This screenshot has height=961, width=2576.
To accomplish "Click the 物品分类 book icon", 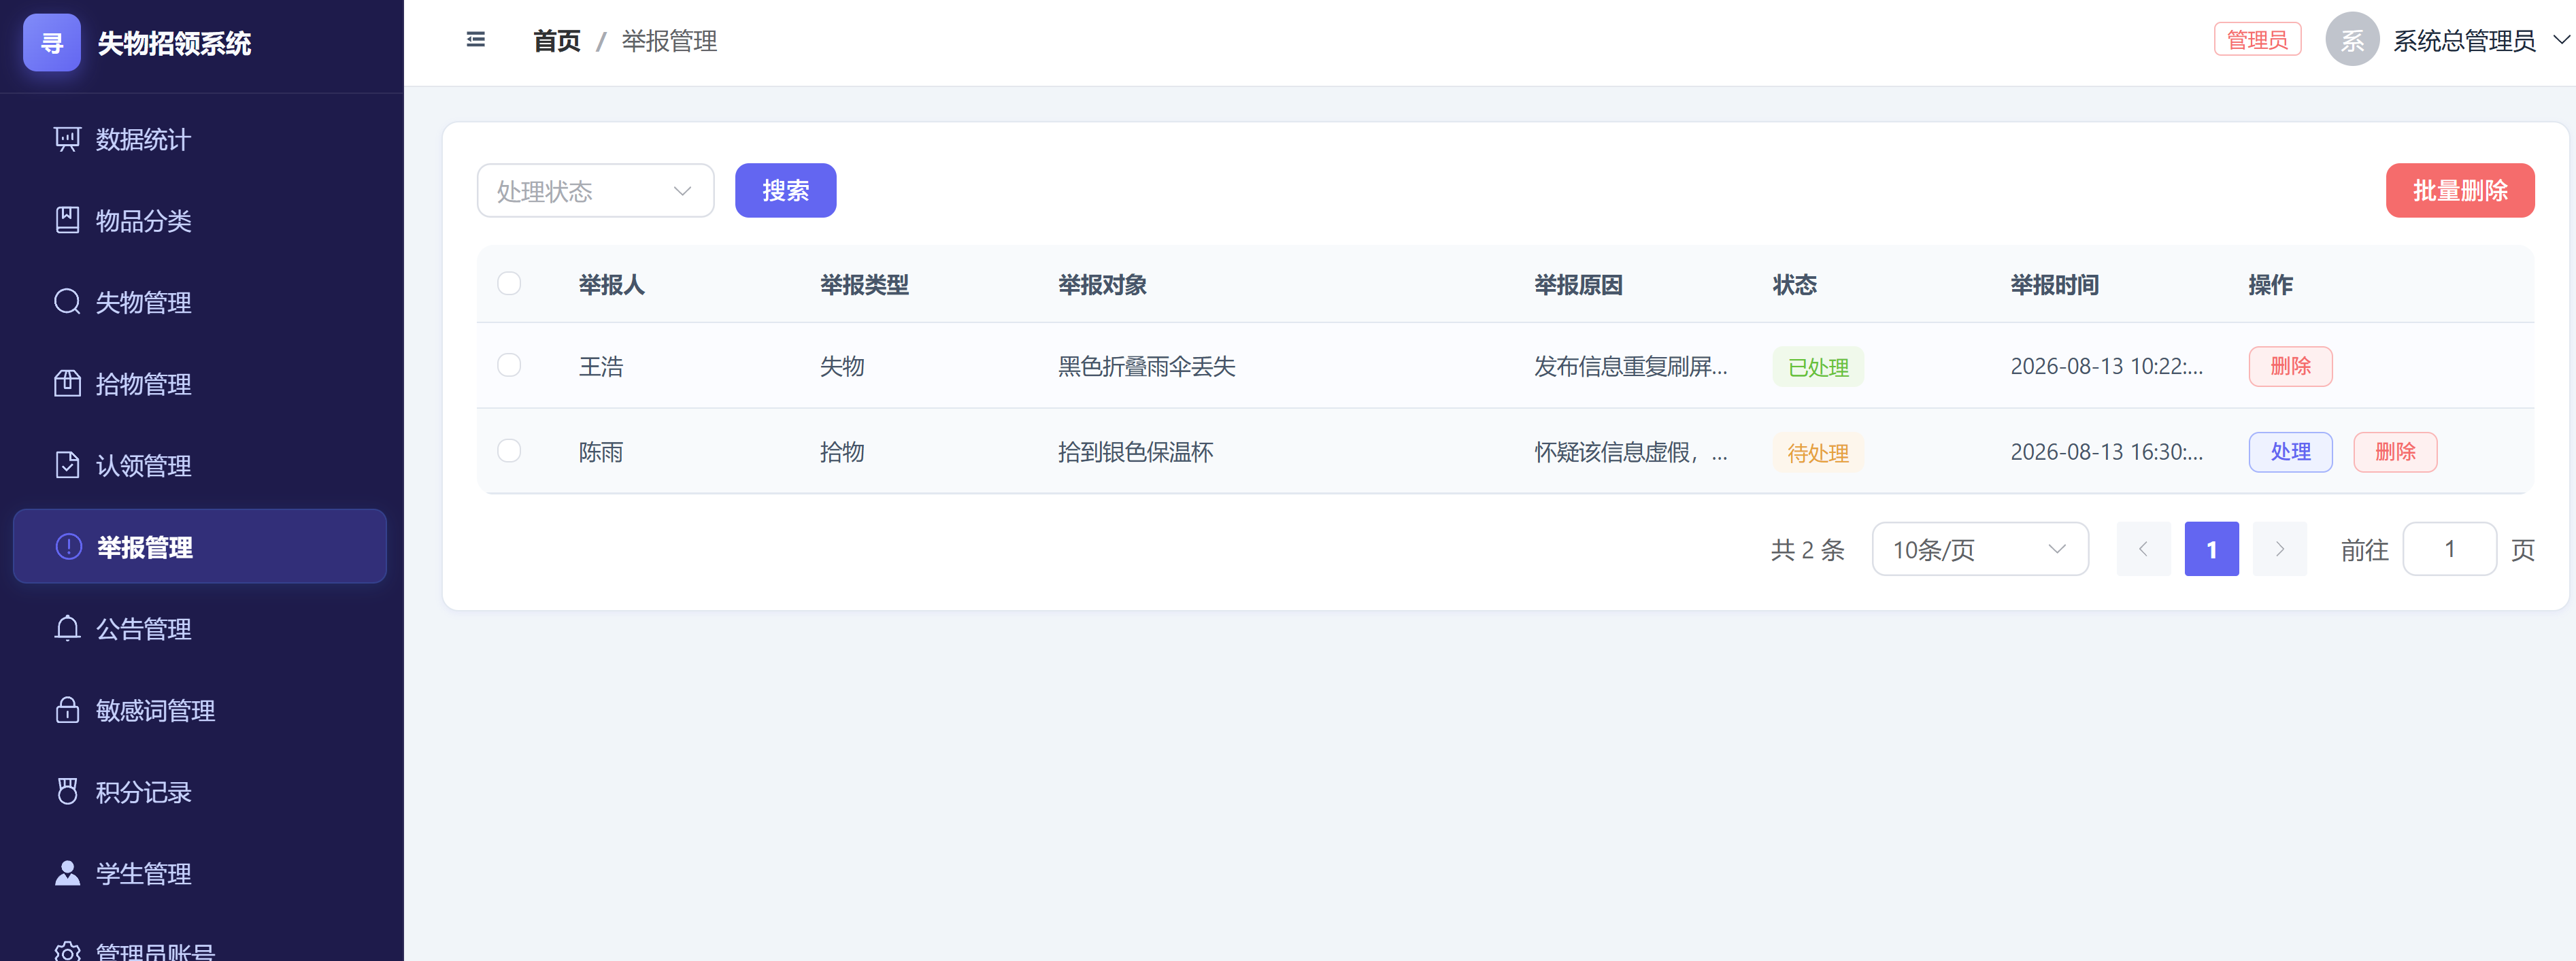I will coord(67,220).
